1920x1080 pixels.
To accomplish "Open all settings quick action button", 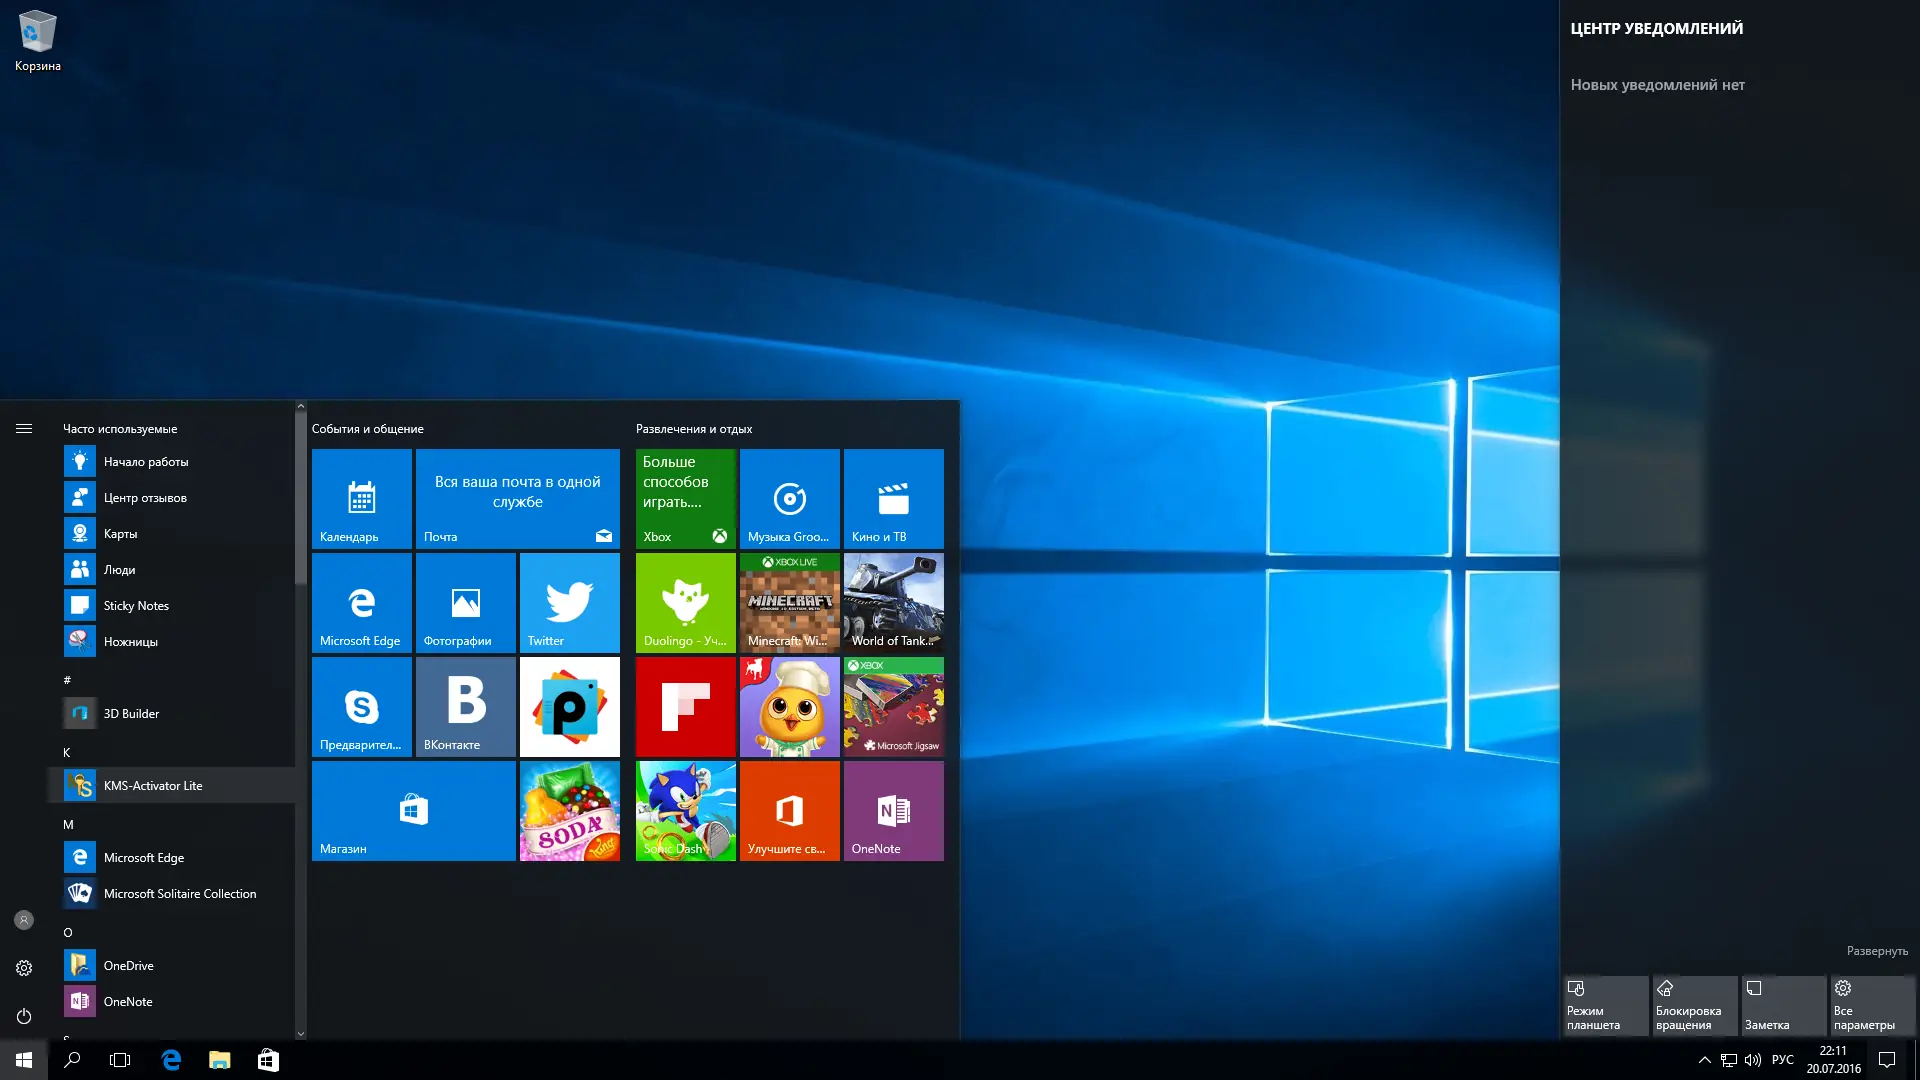I will (1872, 1005).
